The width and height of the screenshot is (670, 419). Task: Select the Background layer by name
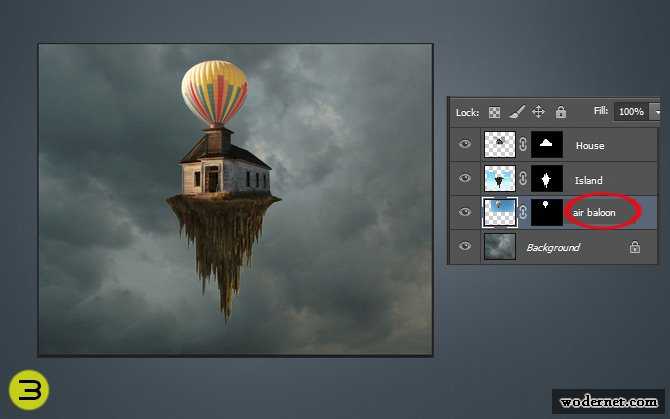tap(553, 247)
